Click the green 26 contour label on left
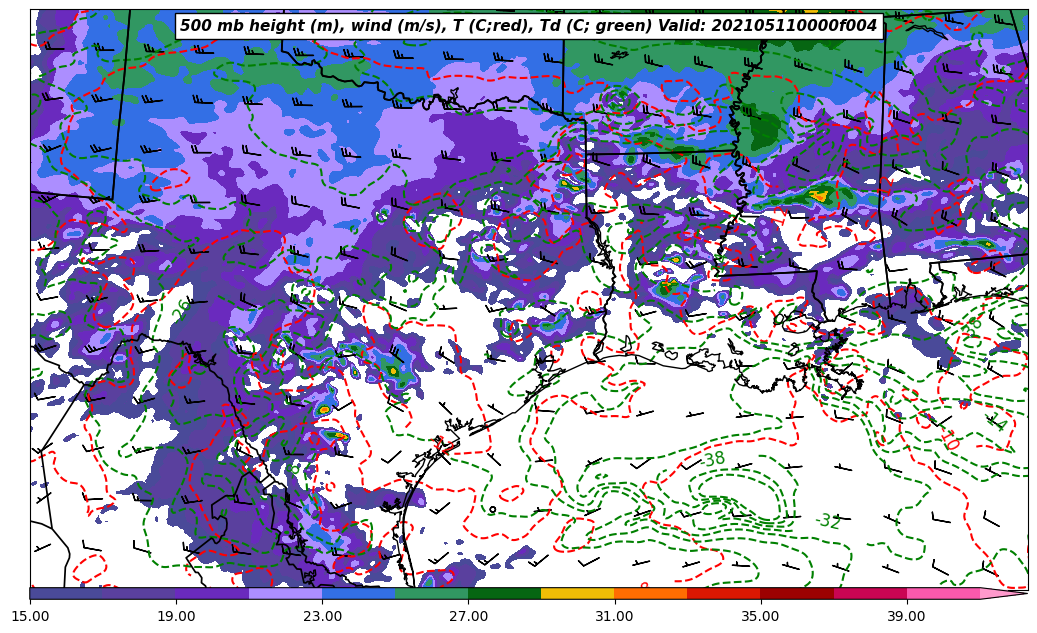 pos(181,310)
